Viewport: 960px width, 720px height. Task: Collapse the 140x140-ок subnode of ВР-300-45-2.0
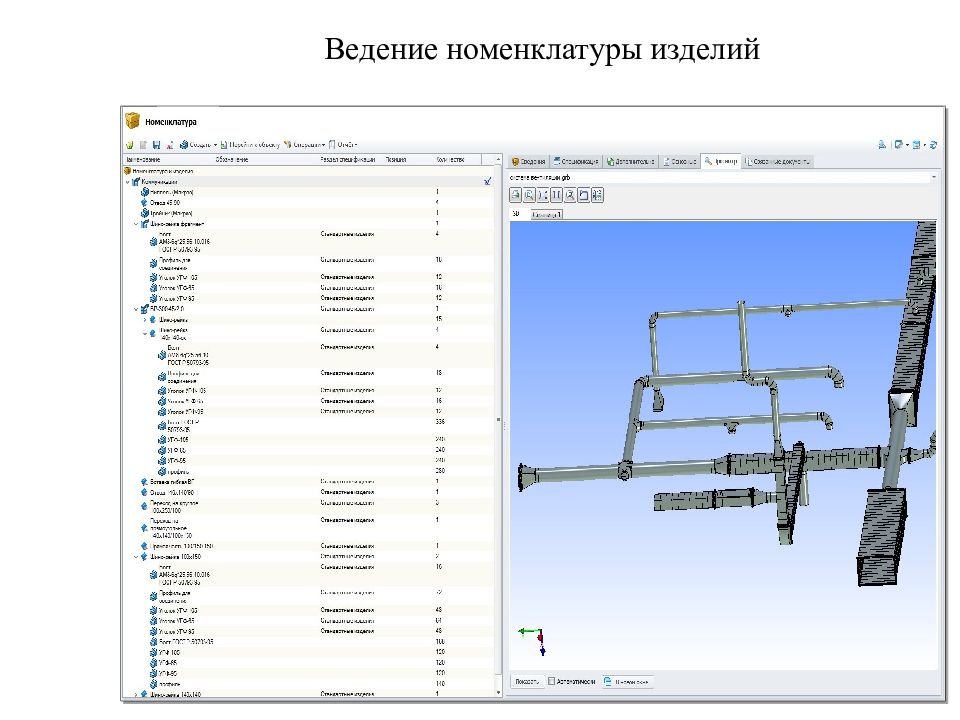pyautogui.click(x=145, y=334)
